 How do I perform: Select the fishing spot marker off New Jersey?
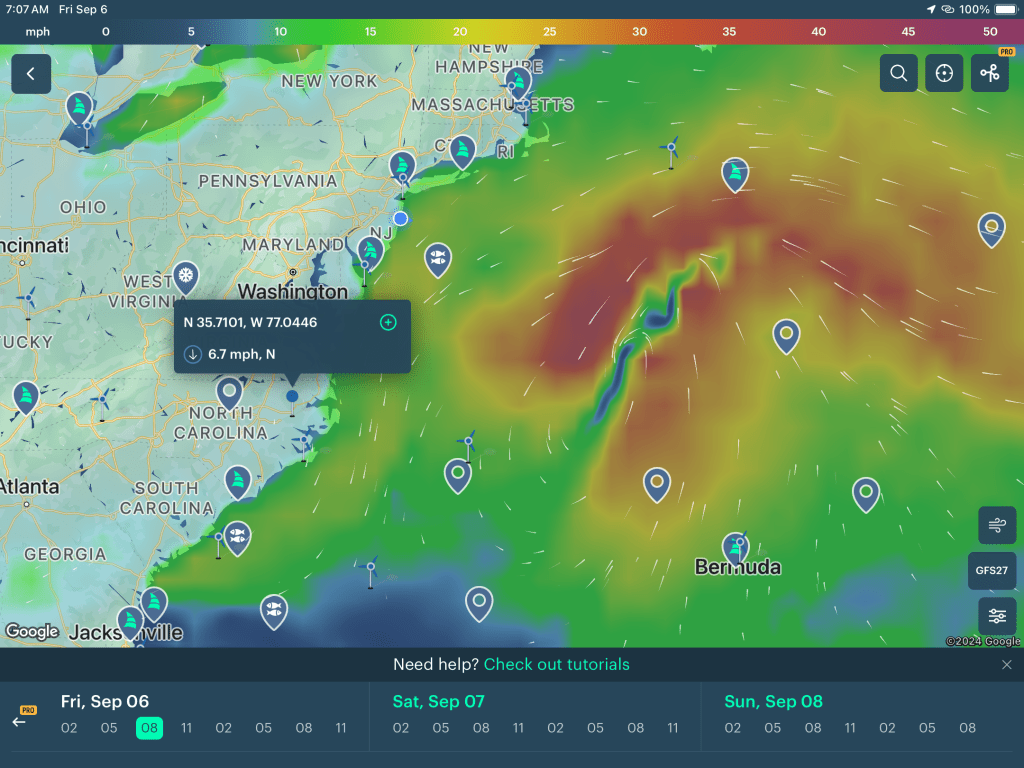(x=437, y=259)
